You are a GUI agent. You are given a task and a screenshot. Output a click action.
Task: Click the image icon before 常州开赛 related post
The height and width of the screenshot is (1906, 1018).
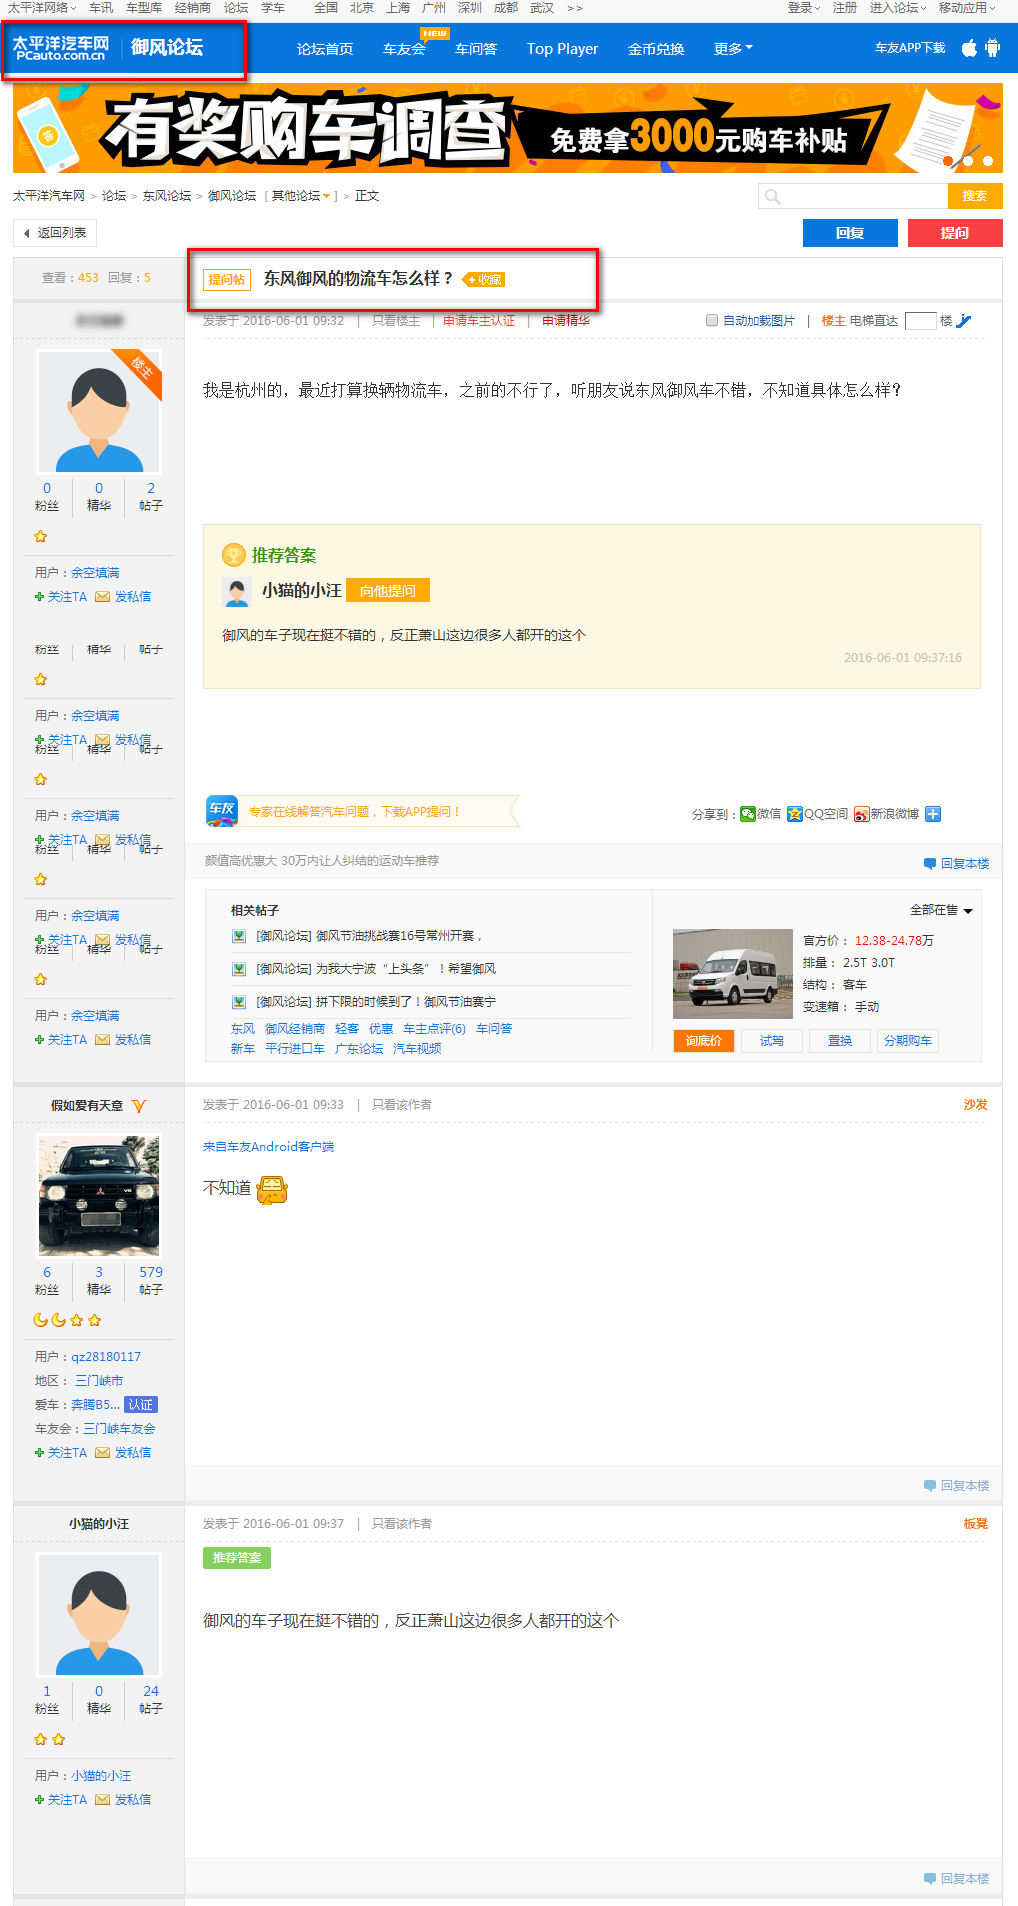tap(239, 936)
